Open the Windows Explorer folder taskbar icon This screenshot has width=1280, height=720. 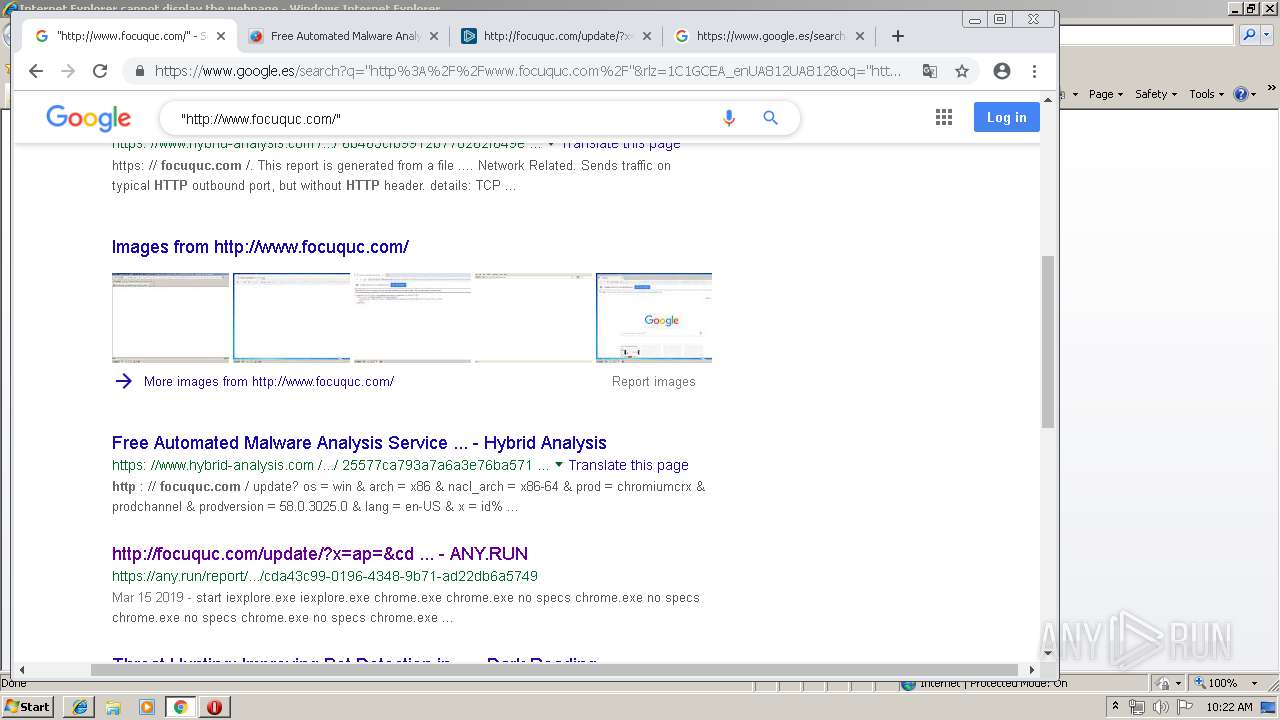point(113,707)
